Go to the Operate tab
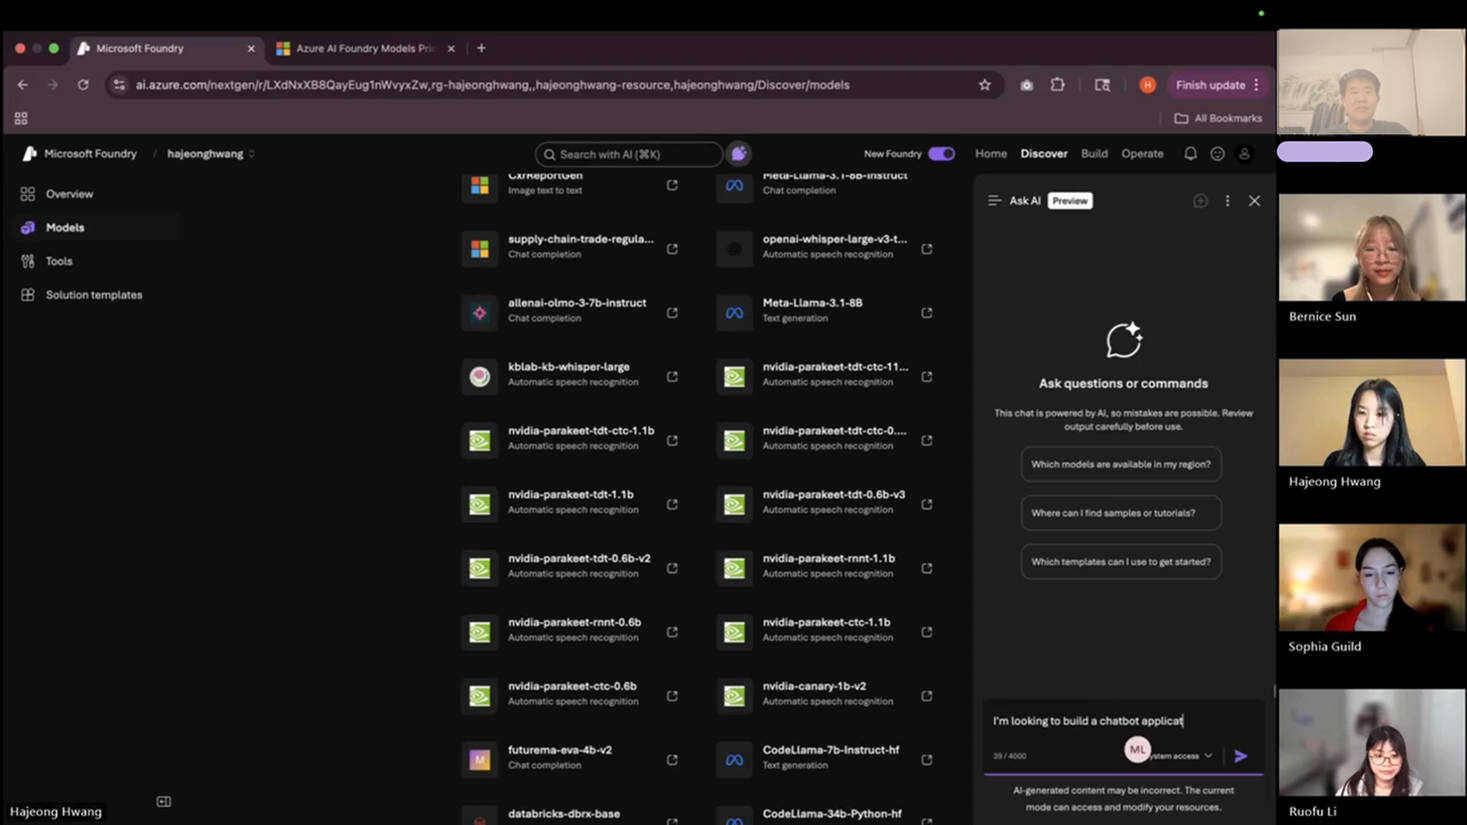This screenshot has height=825, width=1467. [x=1141, y=154]
